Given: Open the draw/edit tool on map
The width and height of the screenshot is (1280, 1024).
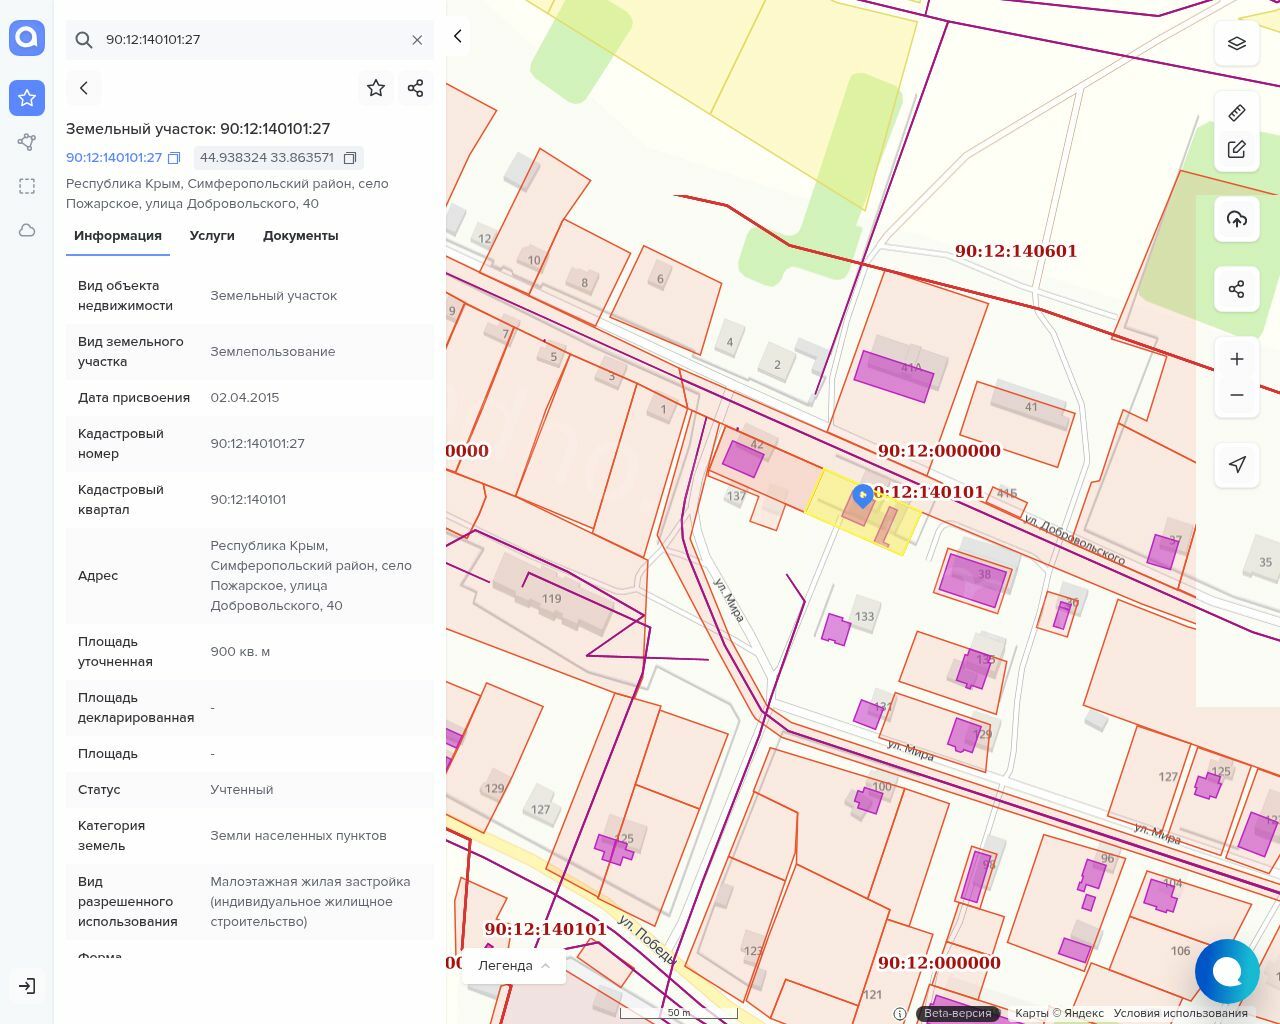Looking at the screenshot, I should point(1236,150).
